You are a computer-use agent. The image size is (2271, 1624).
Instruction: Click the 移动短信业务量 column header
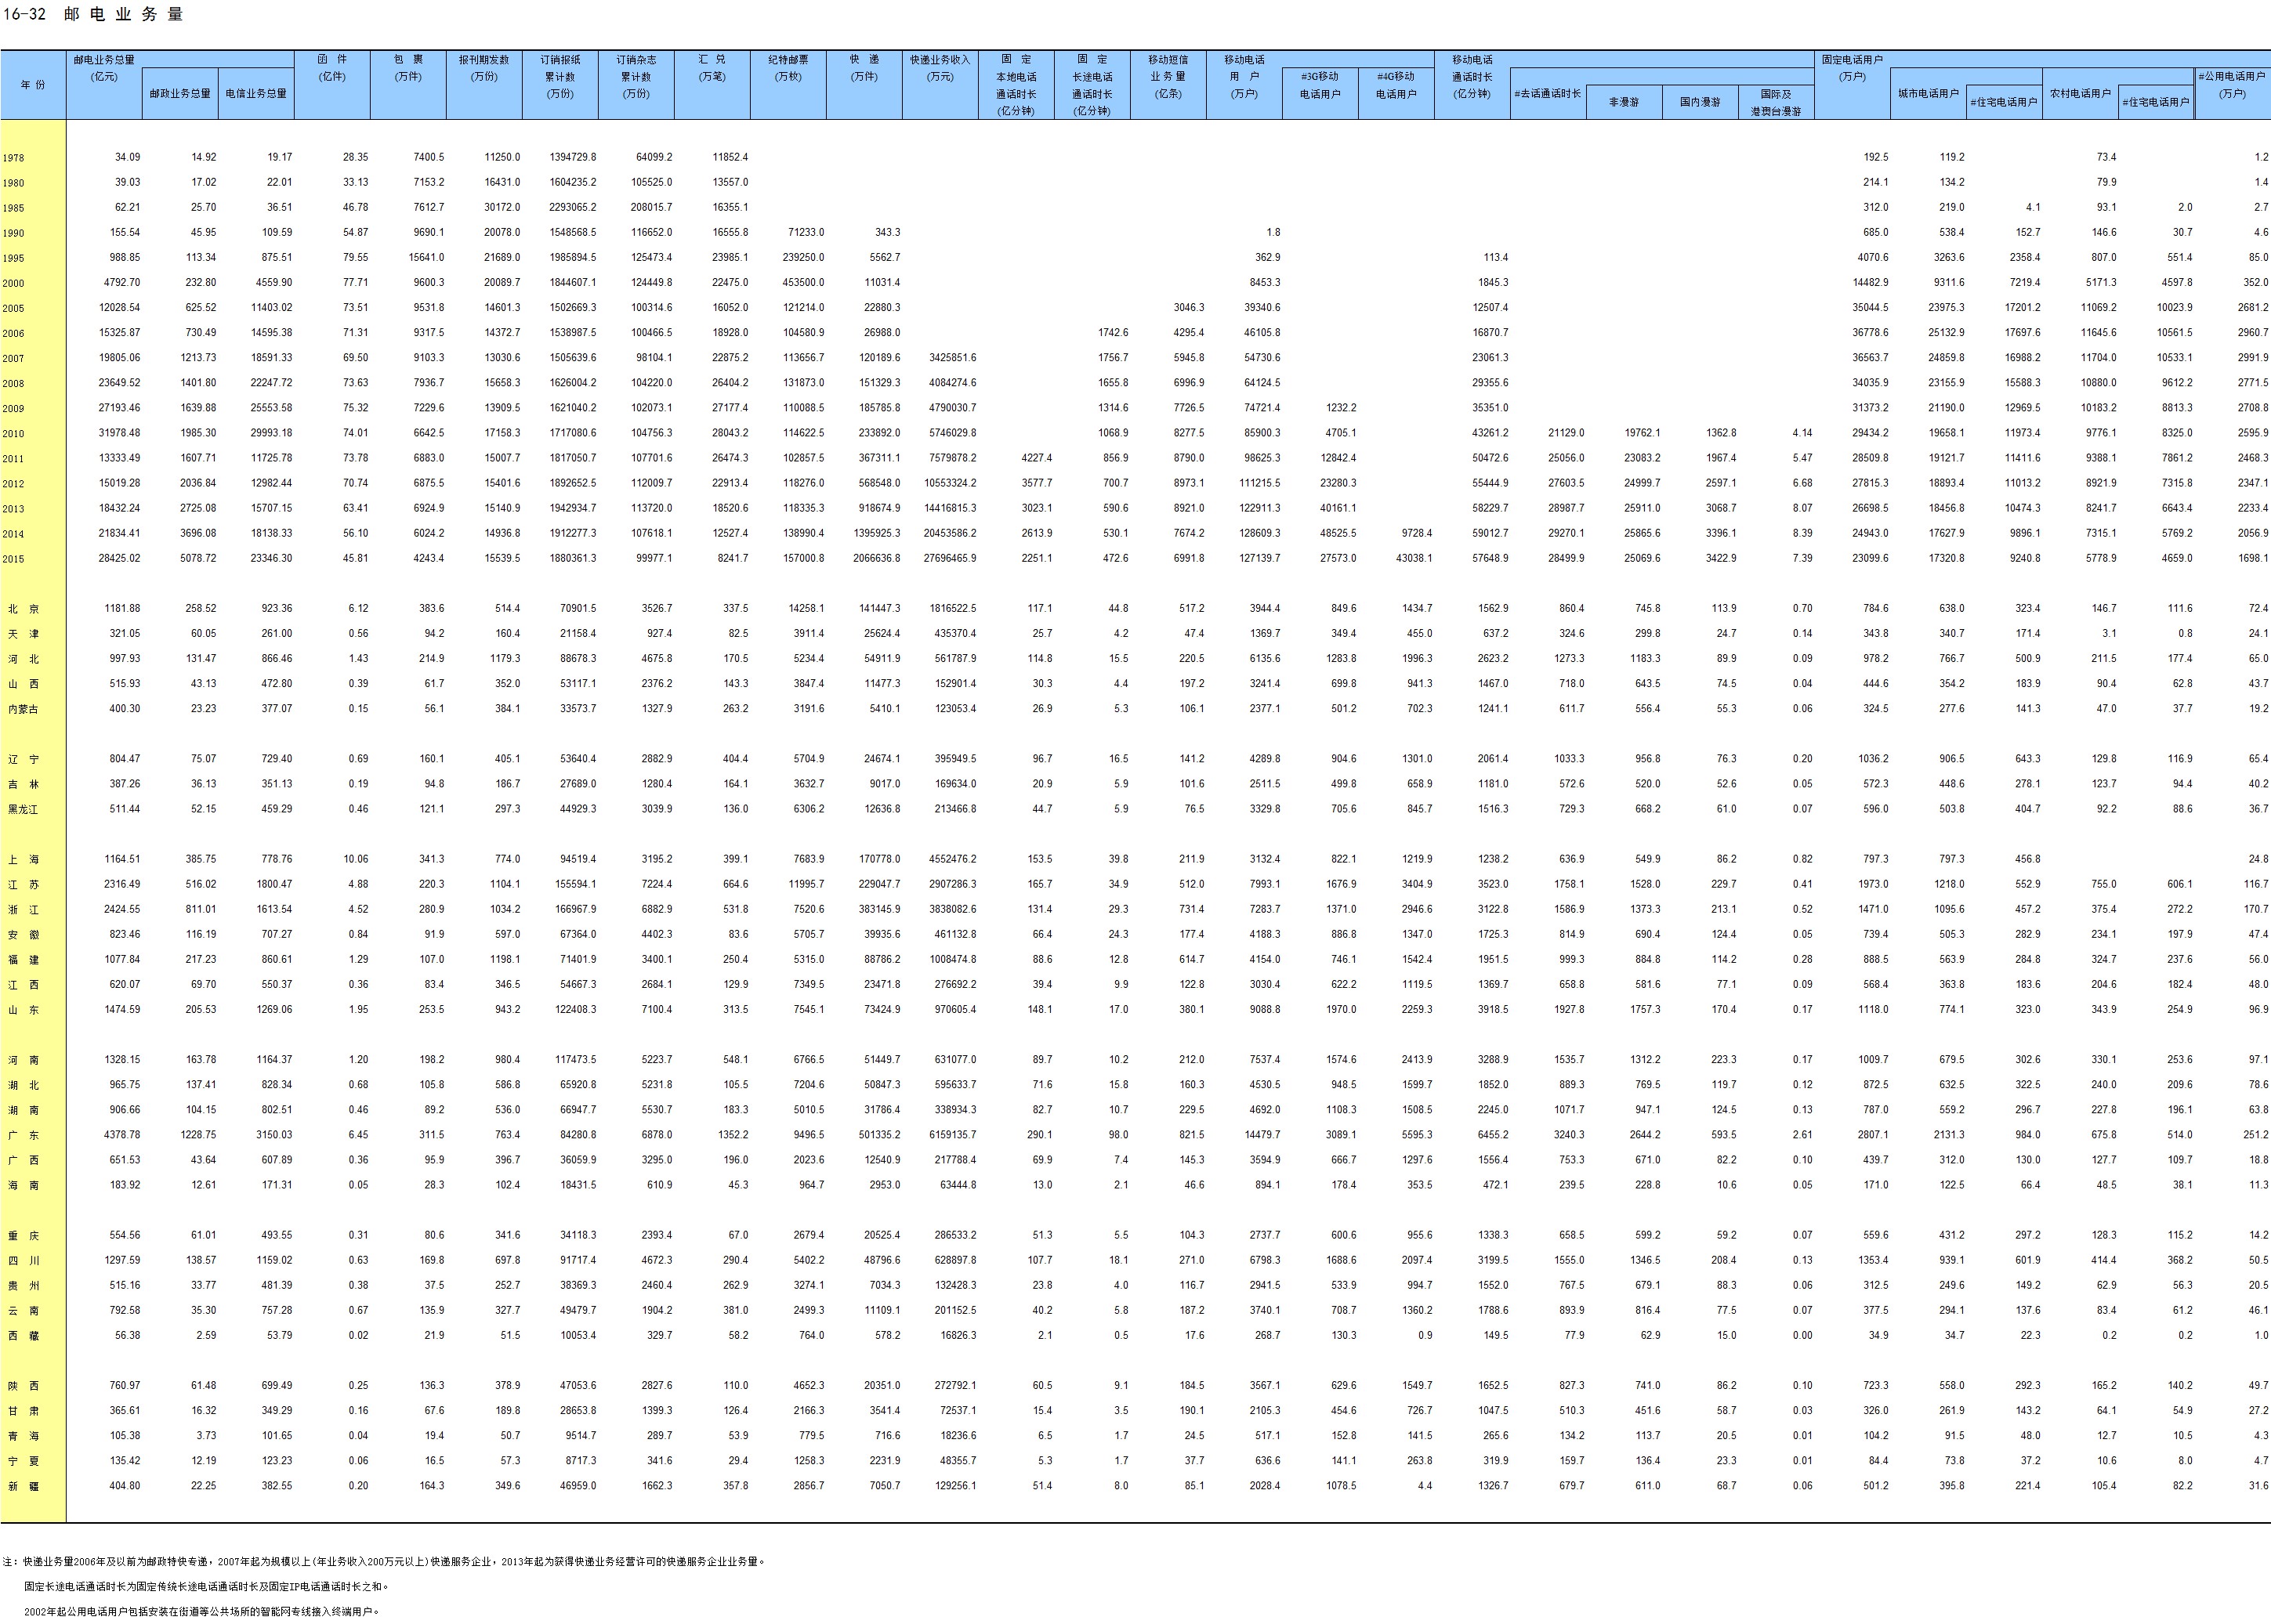coord(1168,76)
